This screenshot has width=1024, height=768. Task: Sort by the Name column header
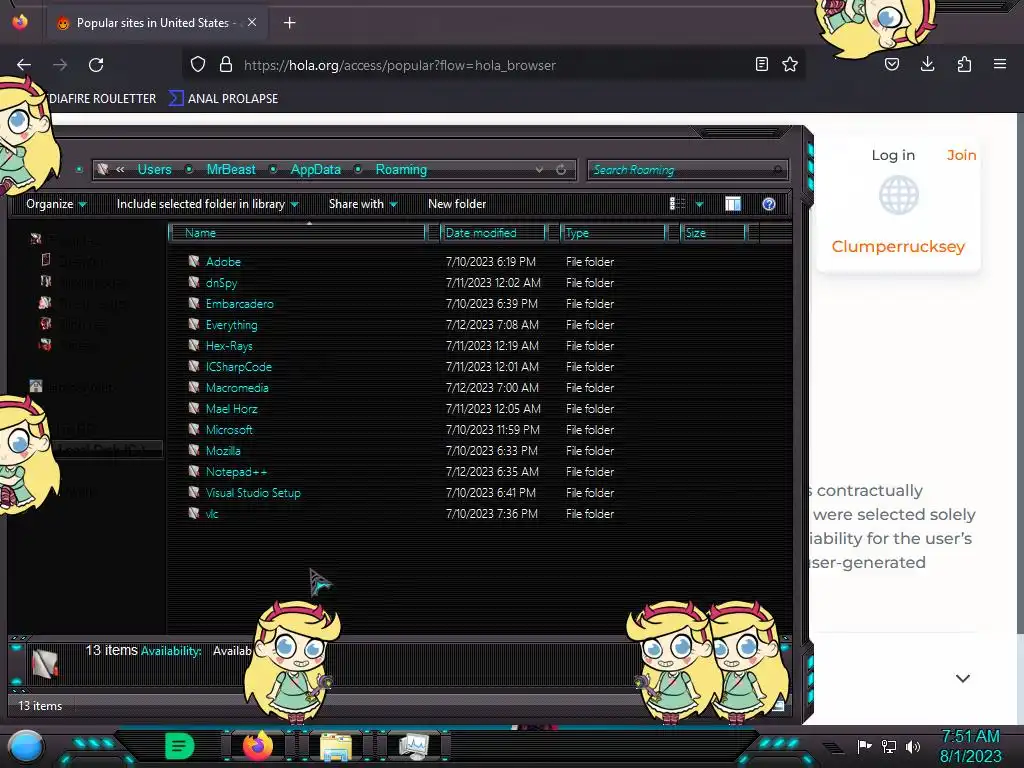pyautogui.click(x=297, y=233)
